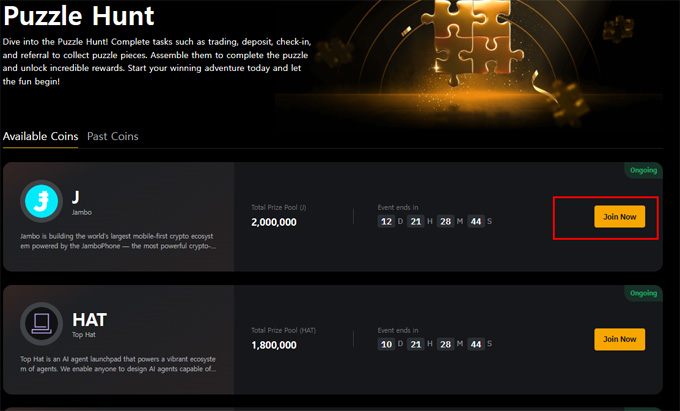
Task: Click the Ongoing badge on the HAT card
Action: click(642, 293)
